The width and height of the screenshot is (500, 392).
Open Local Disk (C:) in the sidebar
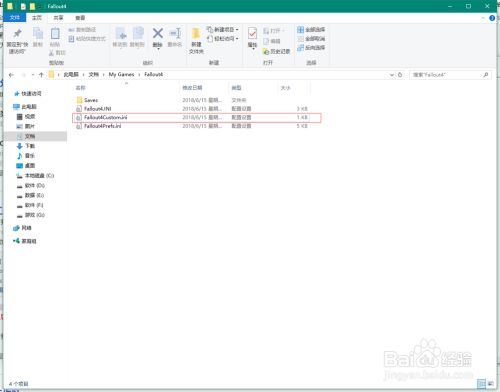tap(35, 175)
